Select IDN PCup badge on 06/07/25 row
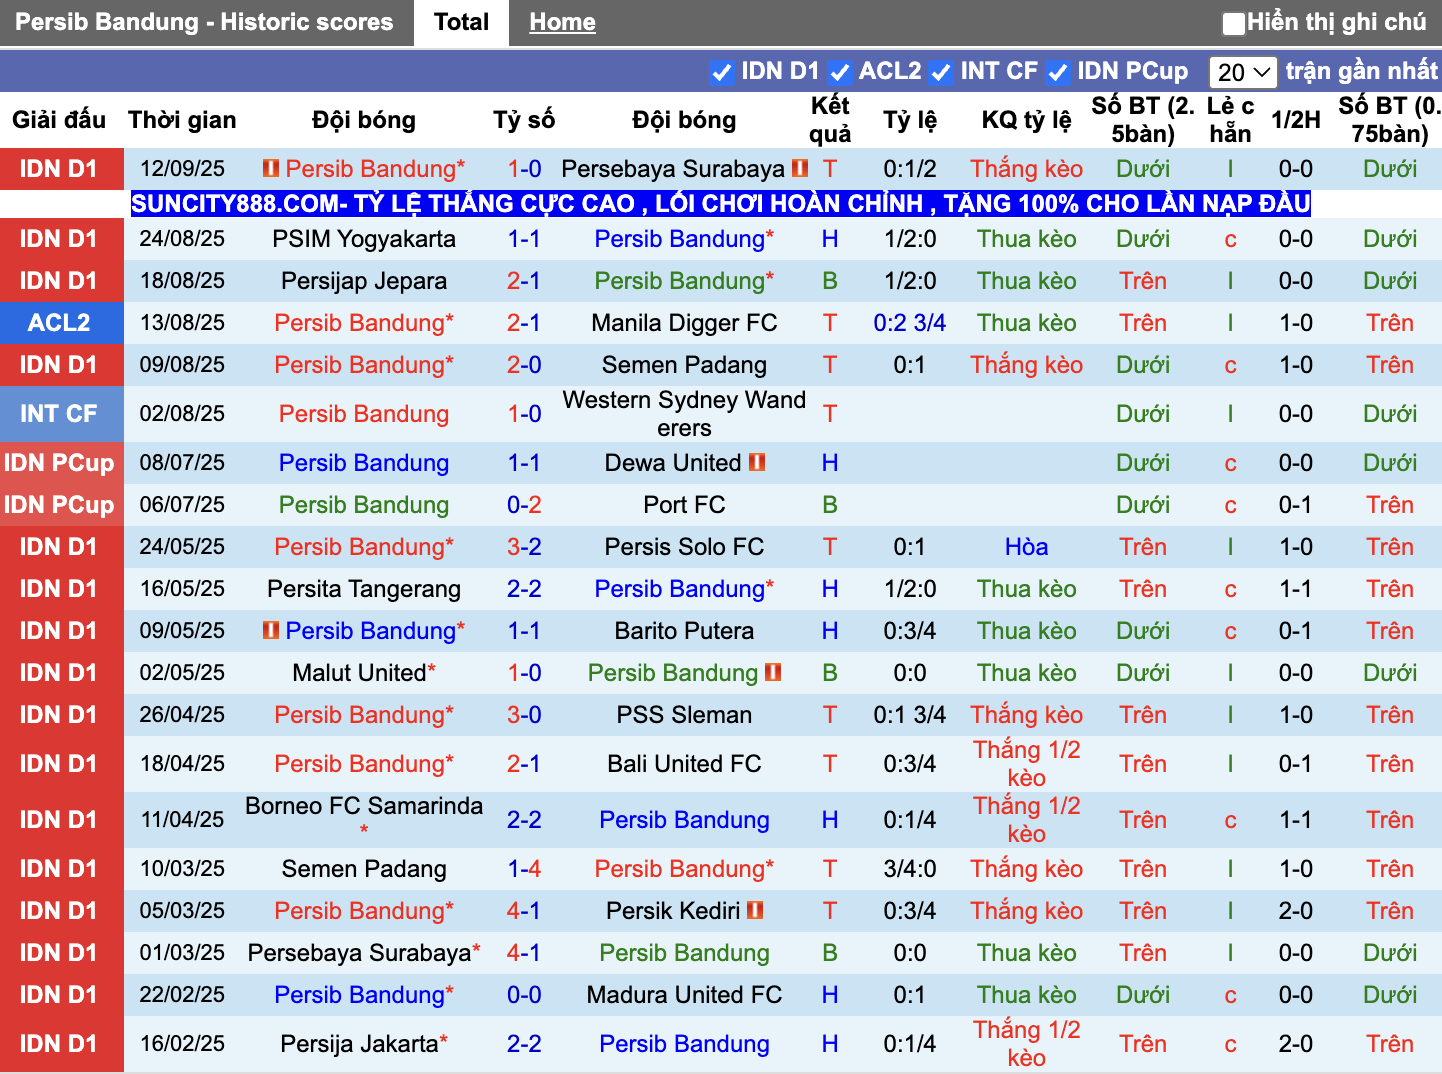This screenshot has width=1442, height=1074. [61, 505]
